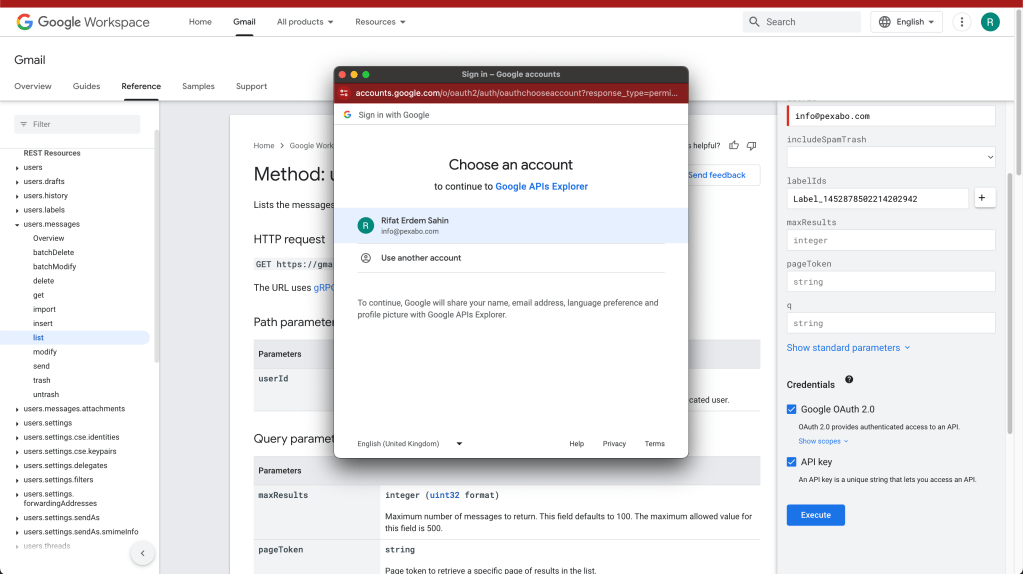
Task: Click the popup address bar URL
Action: point(516,93)
